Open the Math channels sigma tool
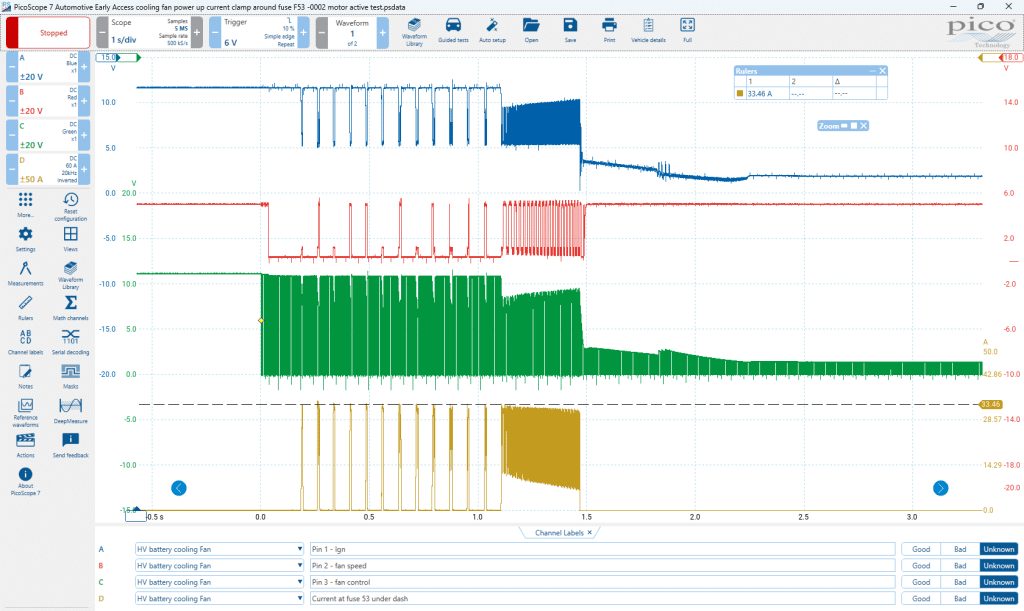This screenshot has width=1024, height=611. 71,307
